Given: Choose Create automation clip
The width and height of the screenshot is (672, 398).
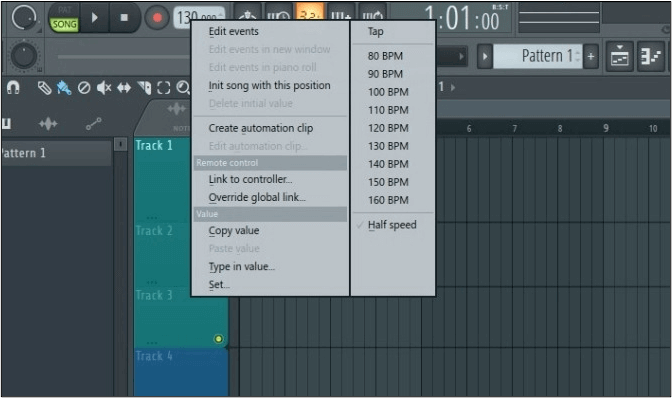Looking at the screenshot, I should pyautogui.click(x=261, y=128).
